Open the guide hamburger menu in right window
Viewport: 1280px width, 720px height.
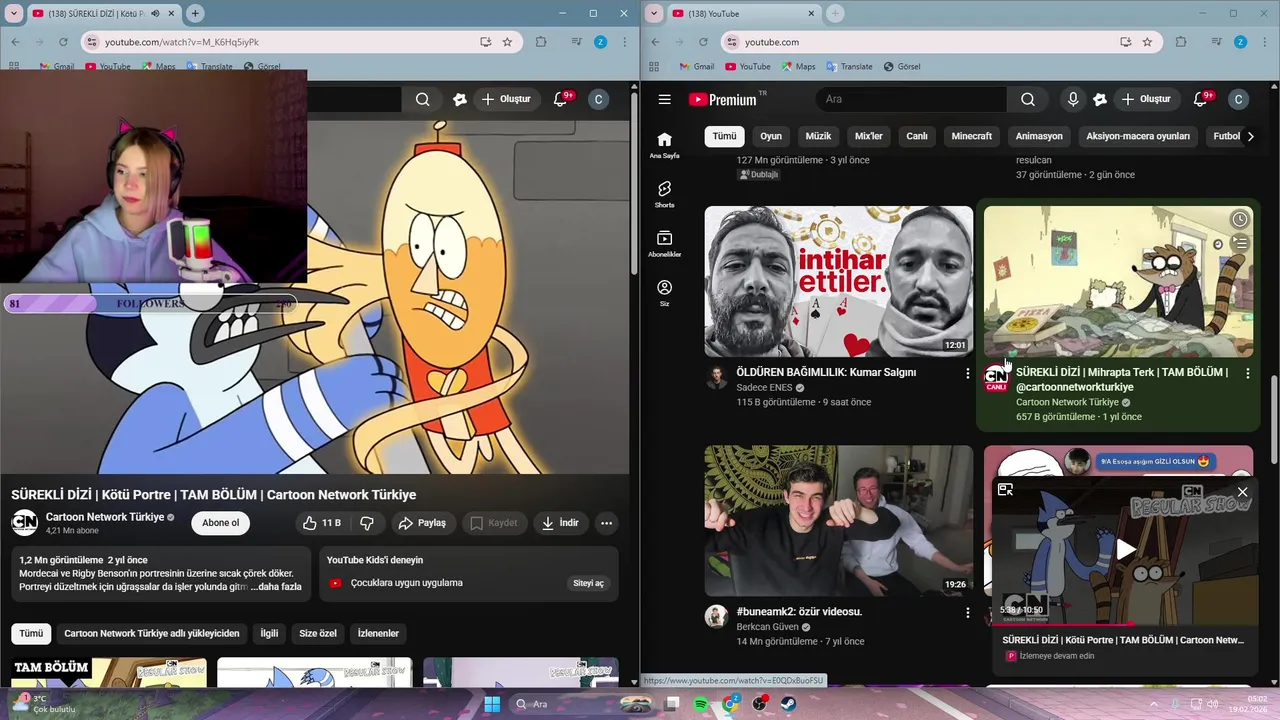(664, 99)
